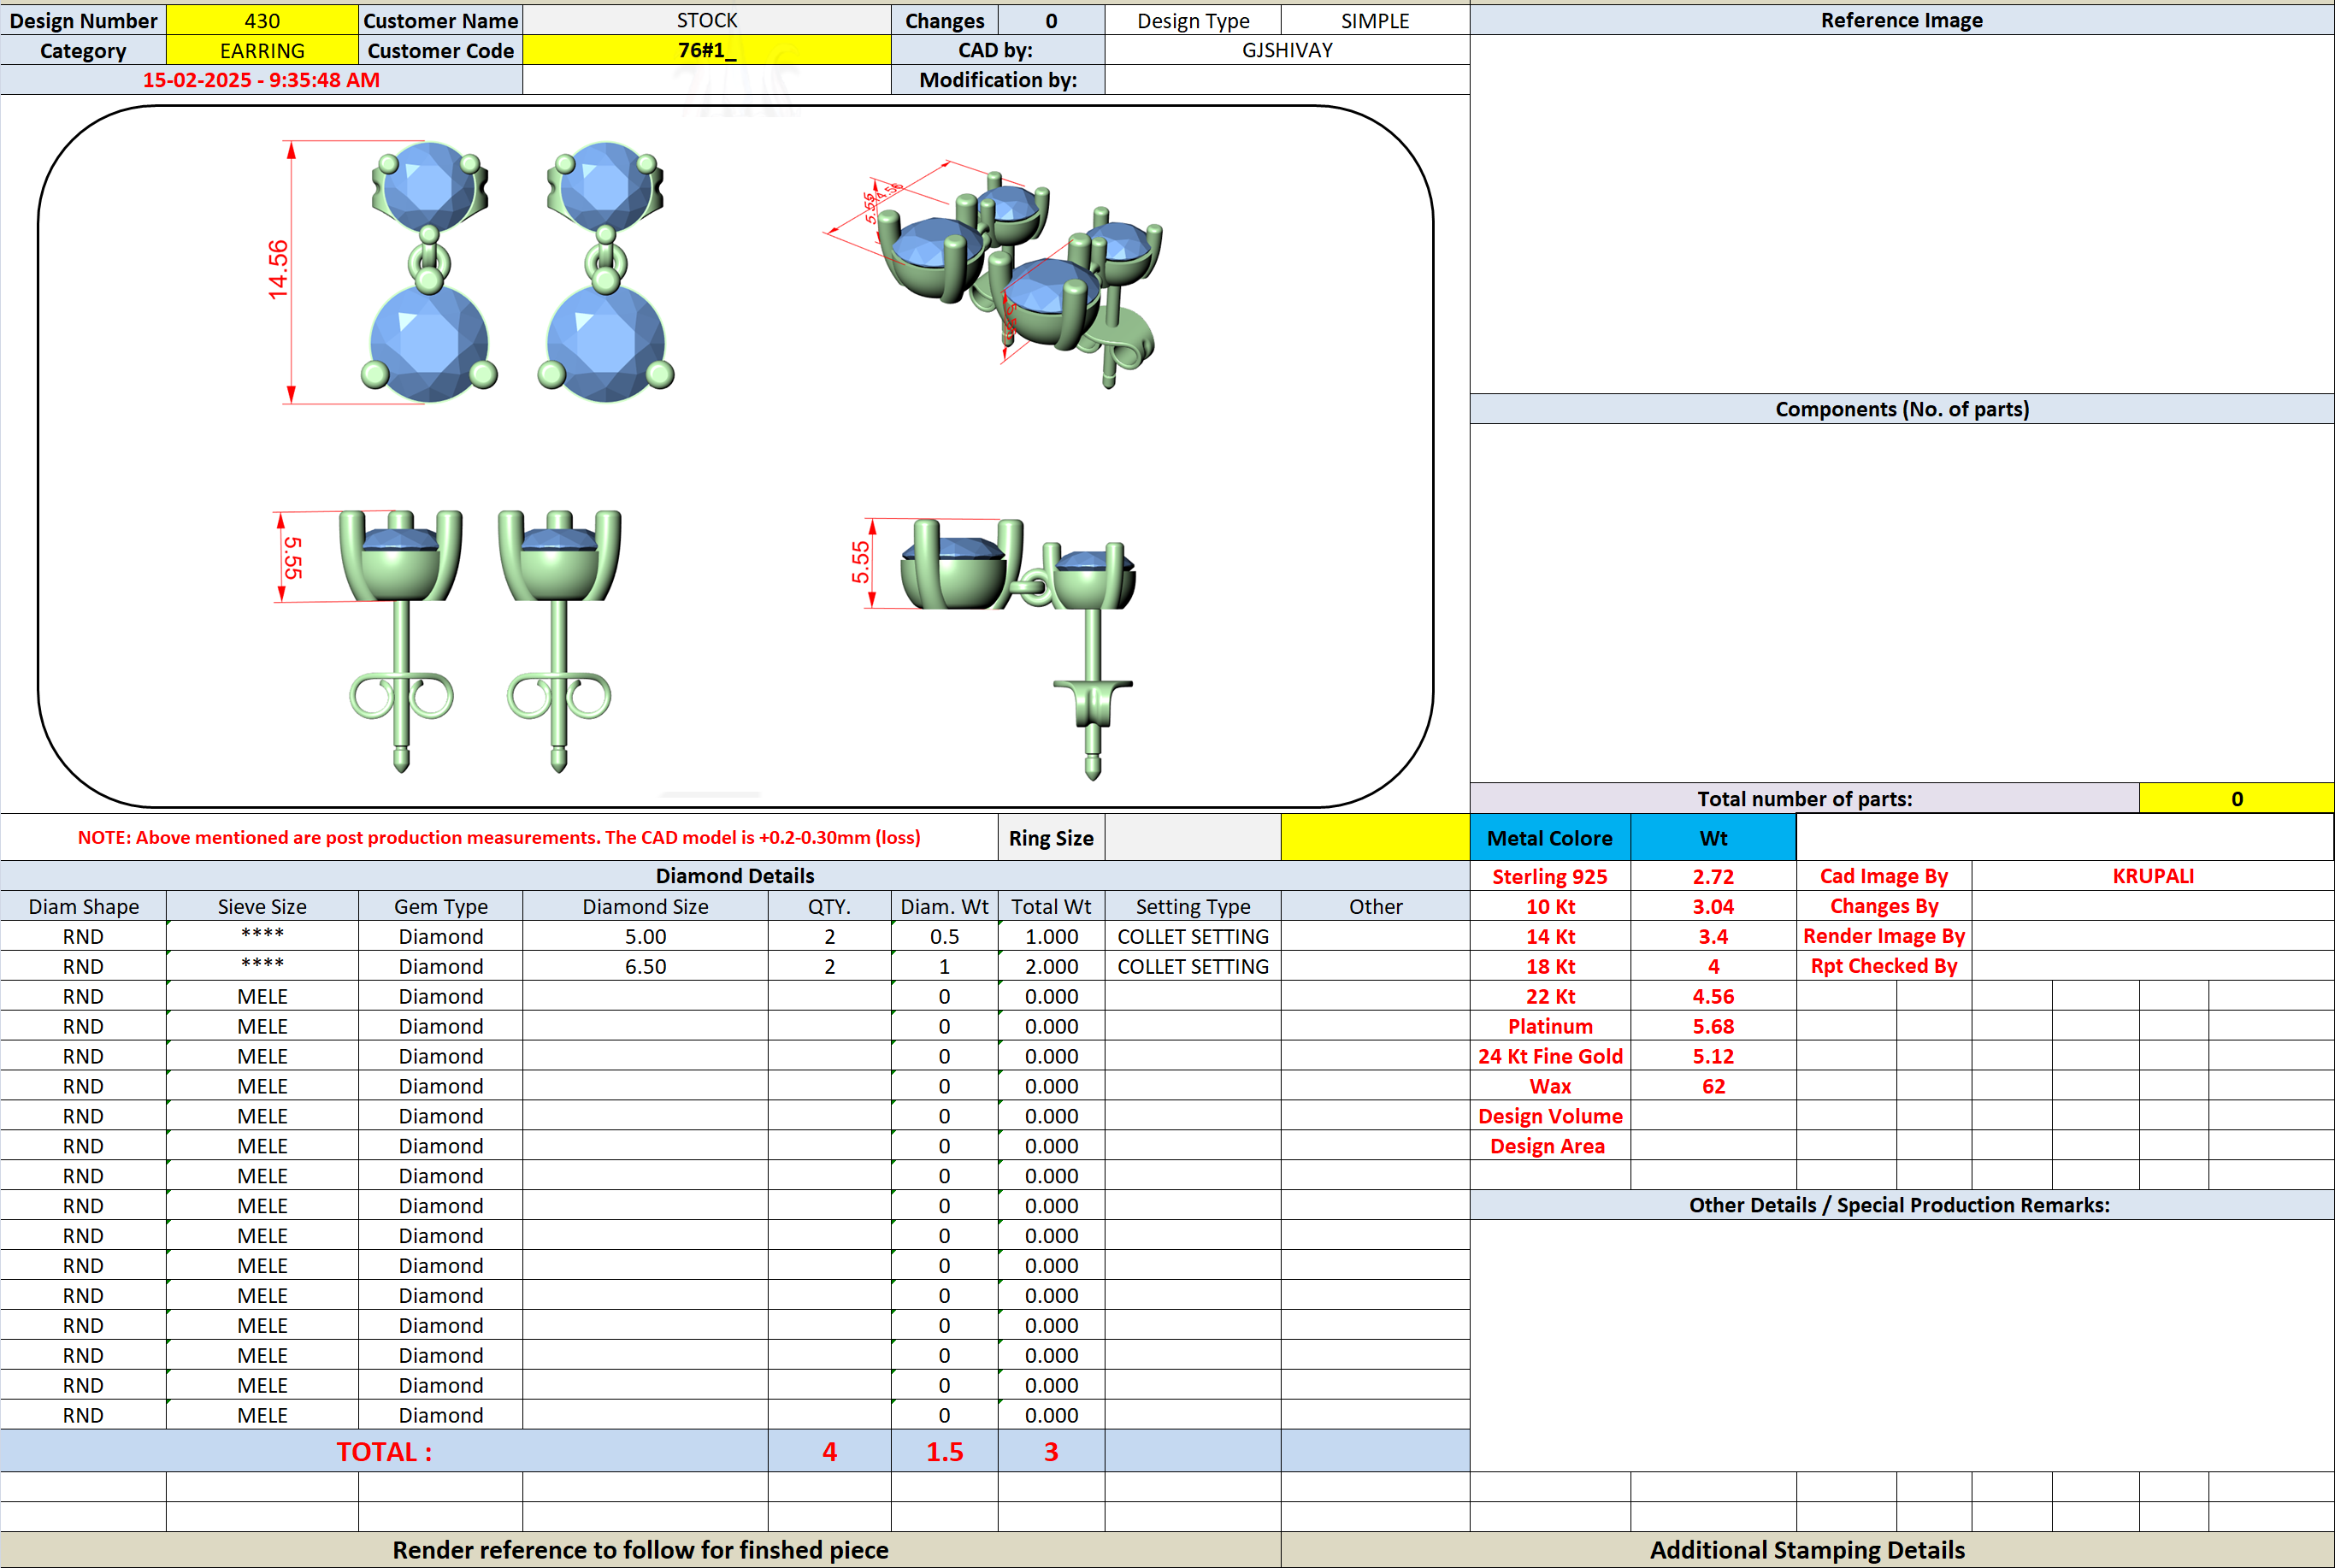The width and height of the screenshot is (2335, 1568).
Task: Click the Additional Stamping Details footer
Action: tap(1807, 1549)
